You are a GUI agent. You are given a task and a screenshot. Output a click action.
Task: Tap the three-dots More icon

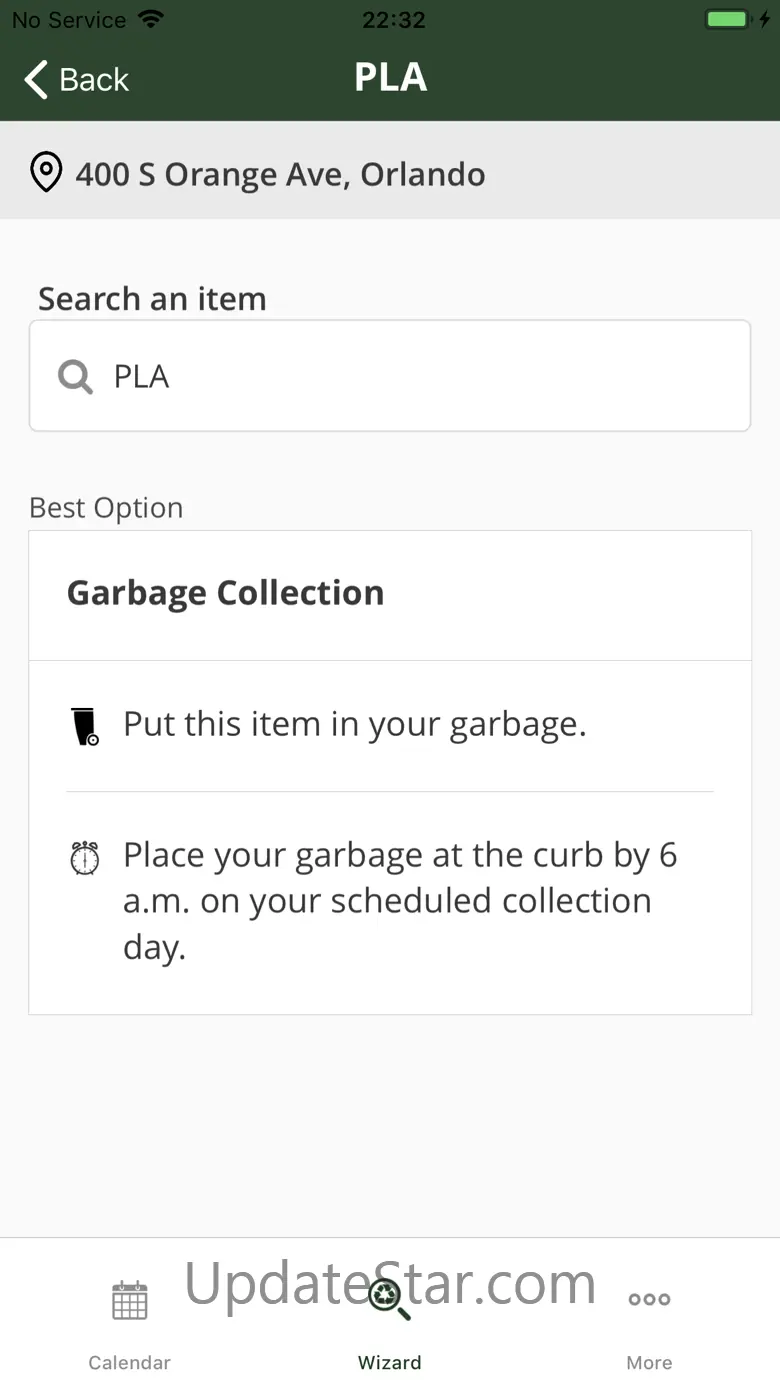point(649,1299)
